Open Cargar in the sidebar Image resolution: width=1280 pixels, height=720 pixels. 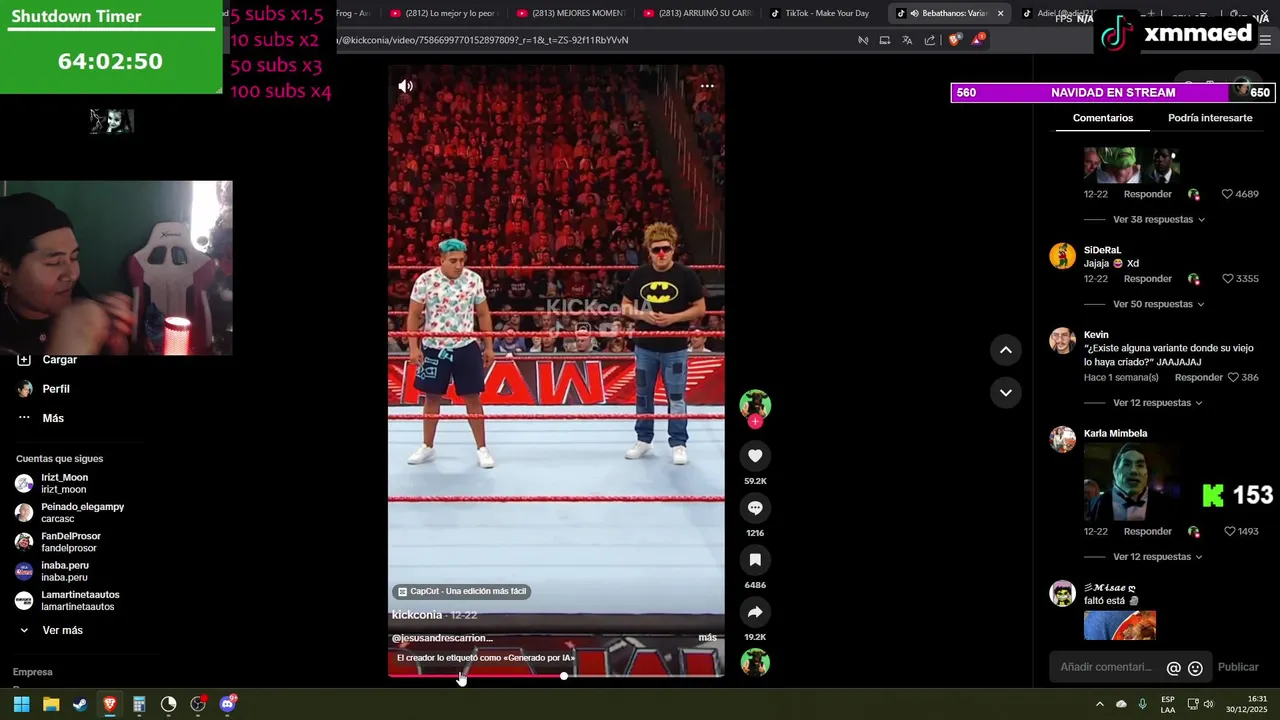[59, 360]
